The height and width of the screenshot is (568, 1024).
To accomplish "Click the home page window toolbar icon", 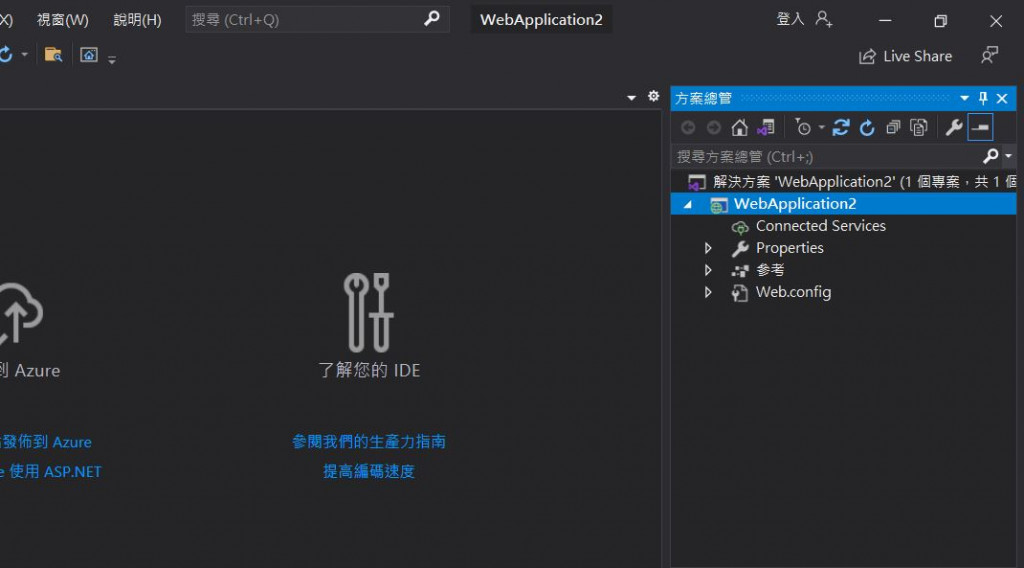I will [x=89, y=54].
